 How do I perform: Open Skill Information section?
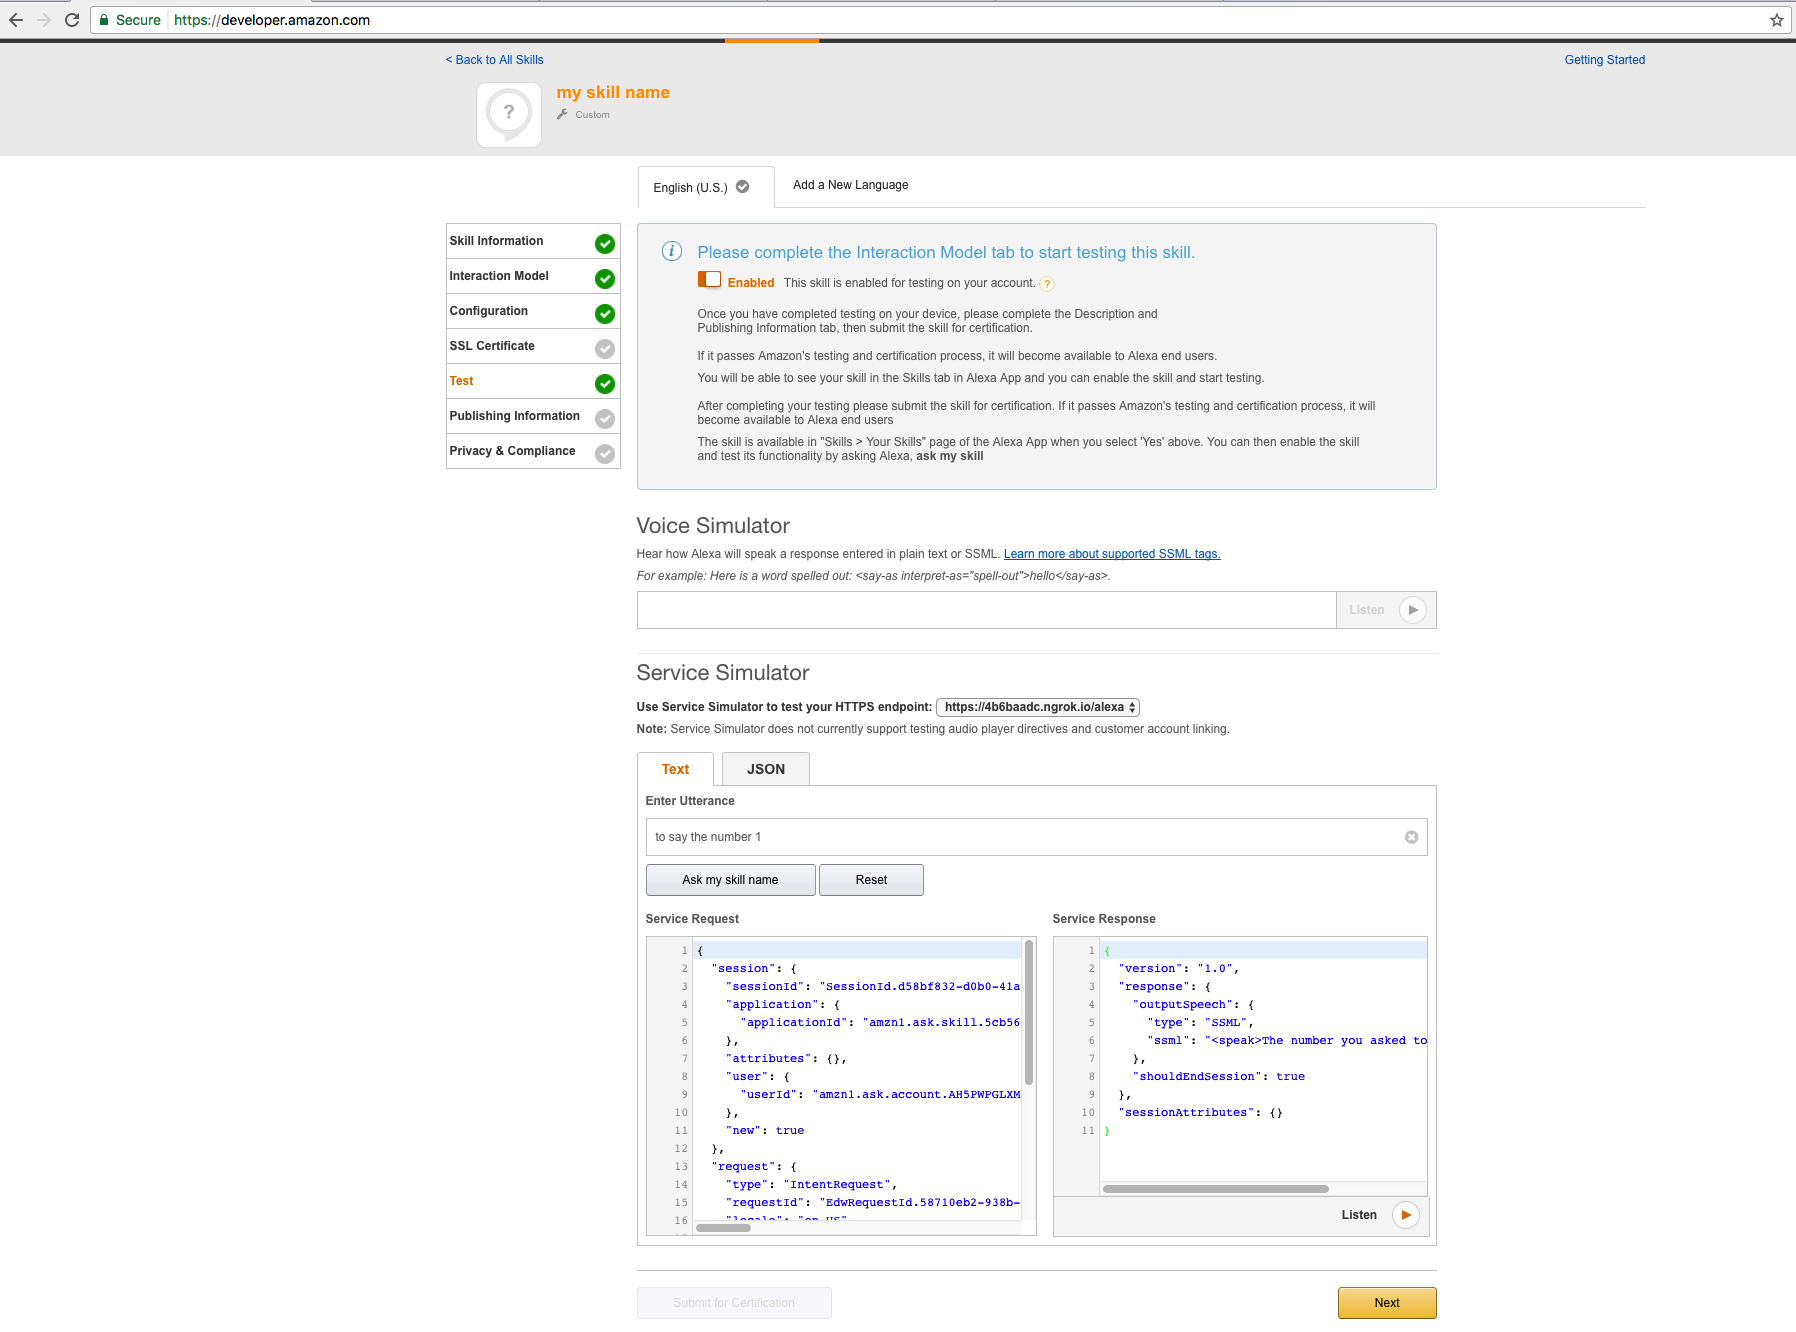533,241
